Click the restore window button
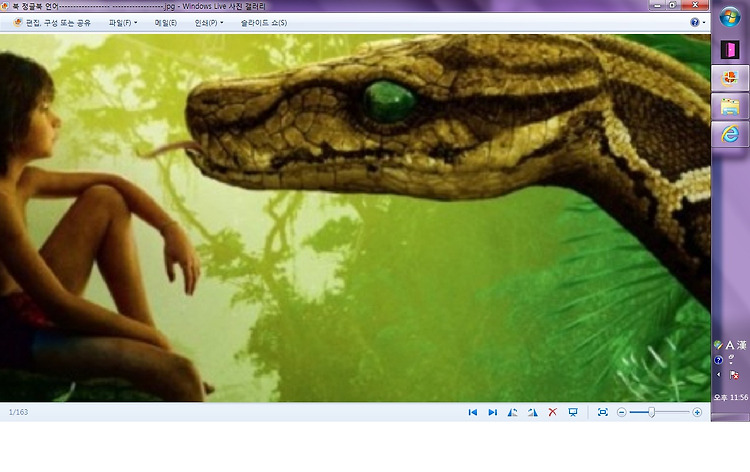 pyautogui.click(x=672, y=5)
